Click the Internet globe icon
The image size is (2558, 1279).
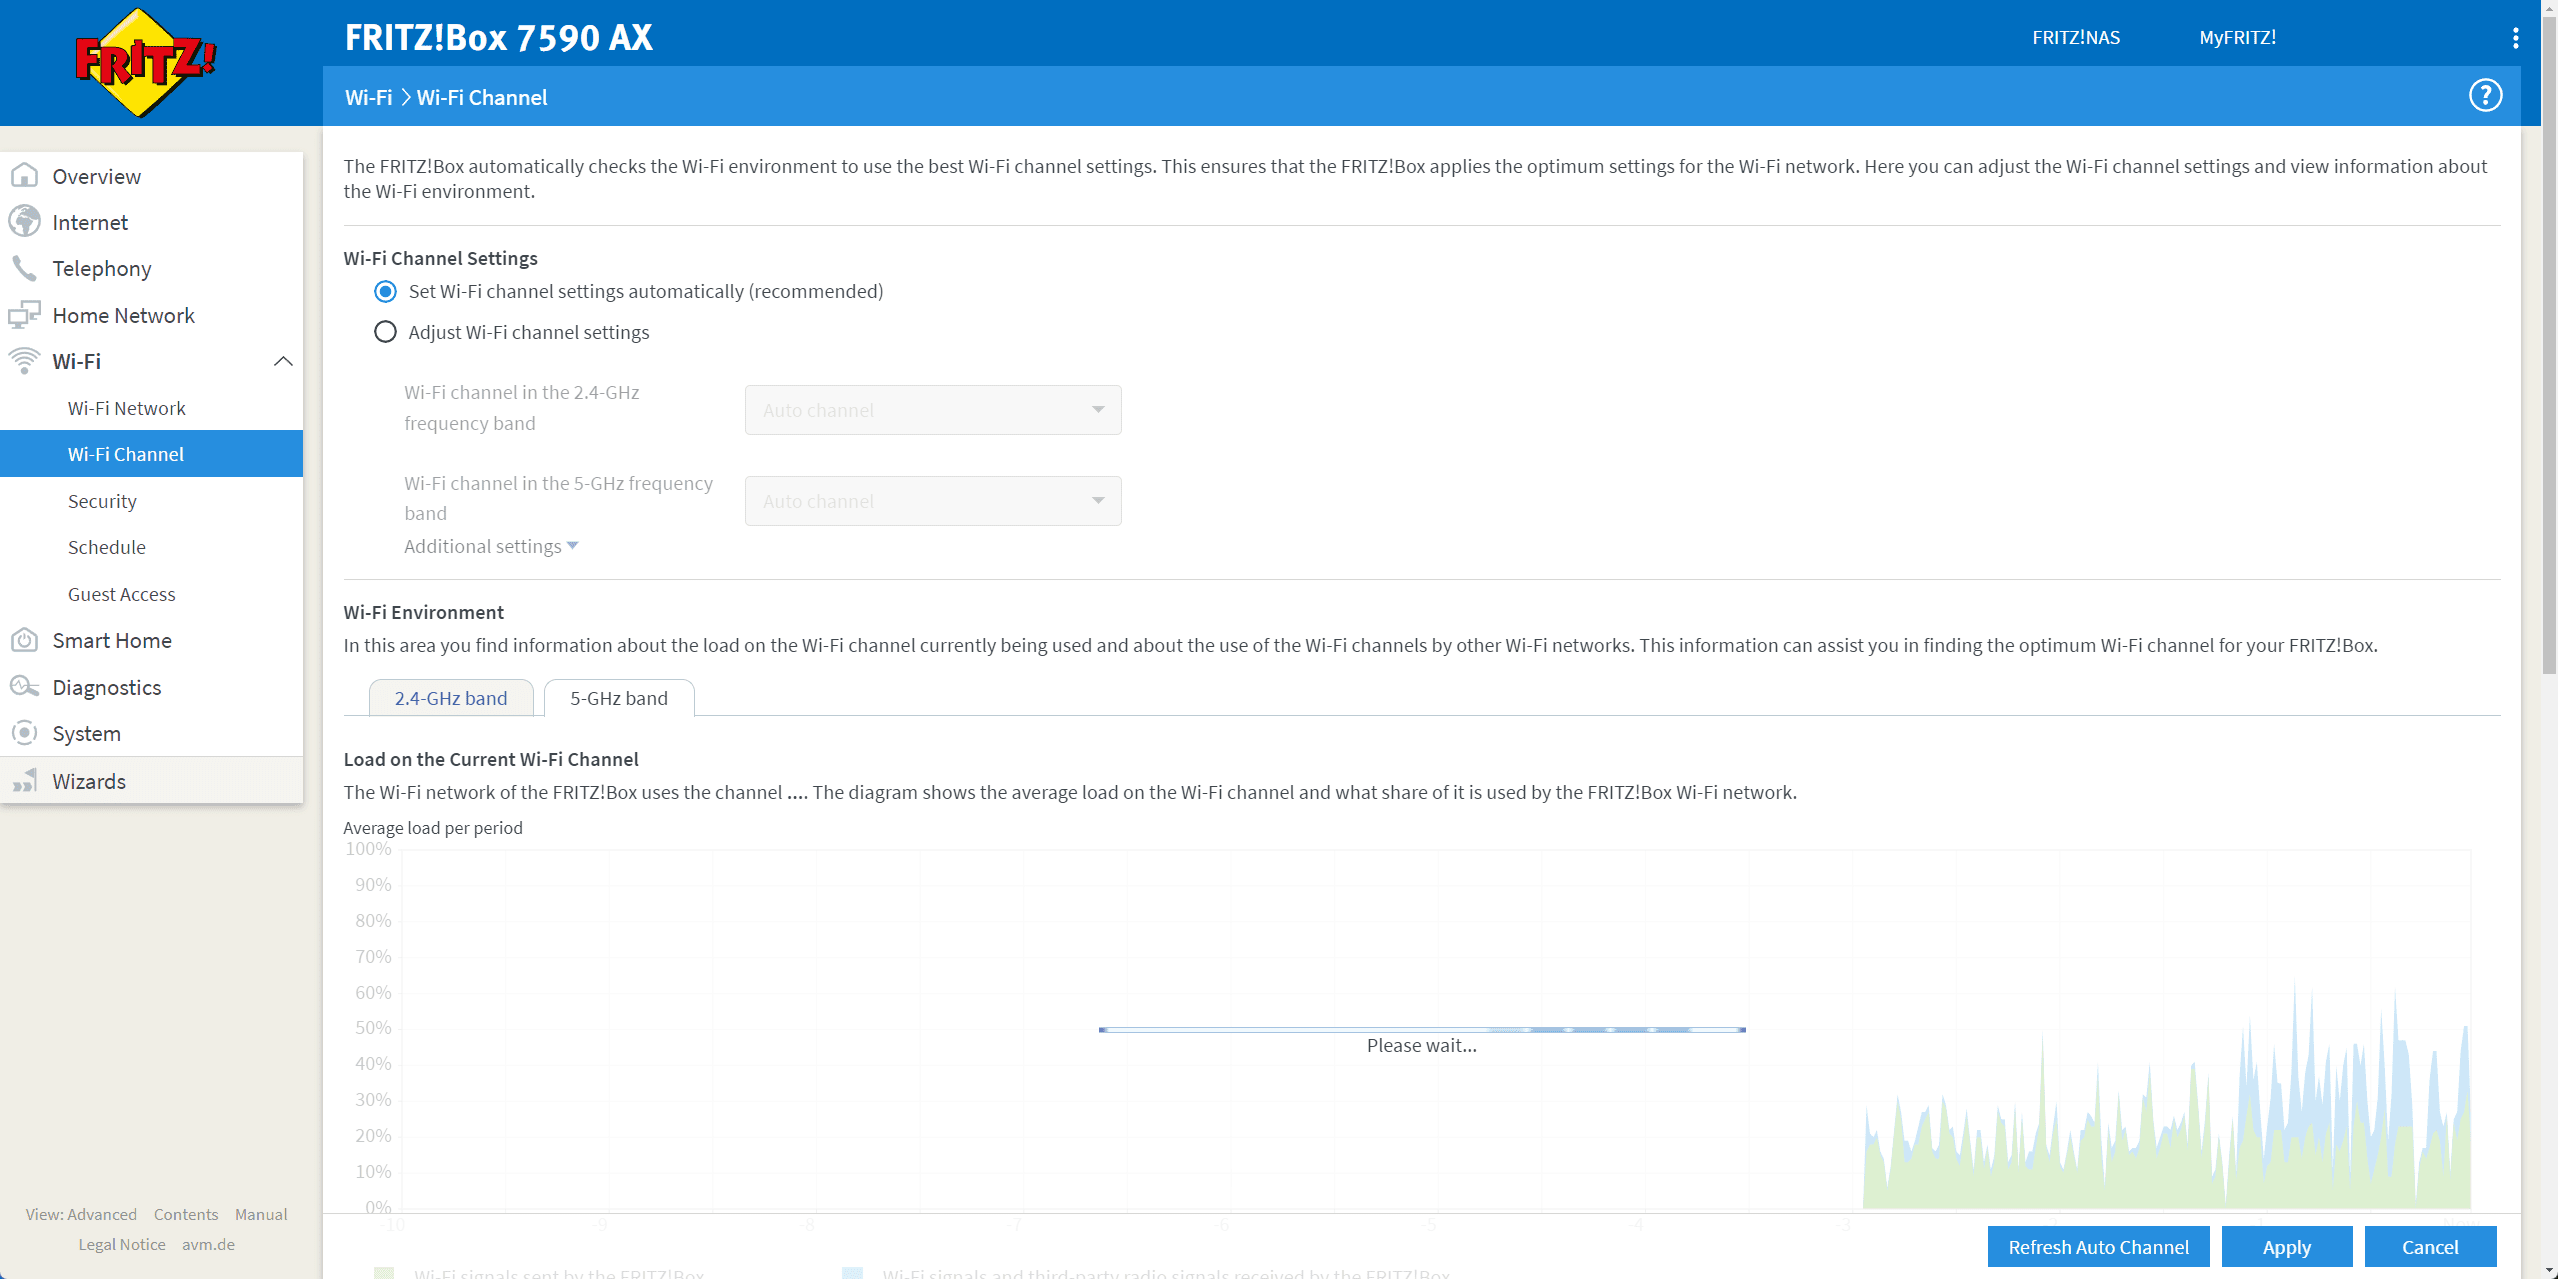click(24, 222)
